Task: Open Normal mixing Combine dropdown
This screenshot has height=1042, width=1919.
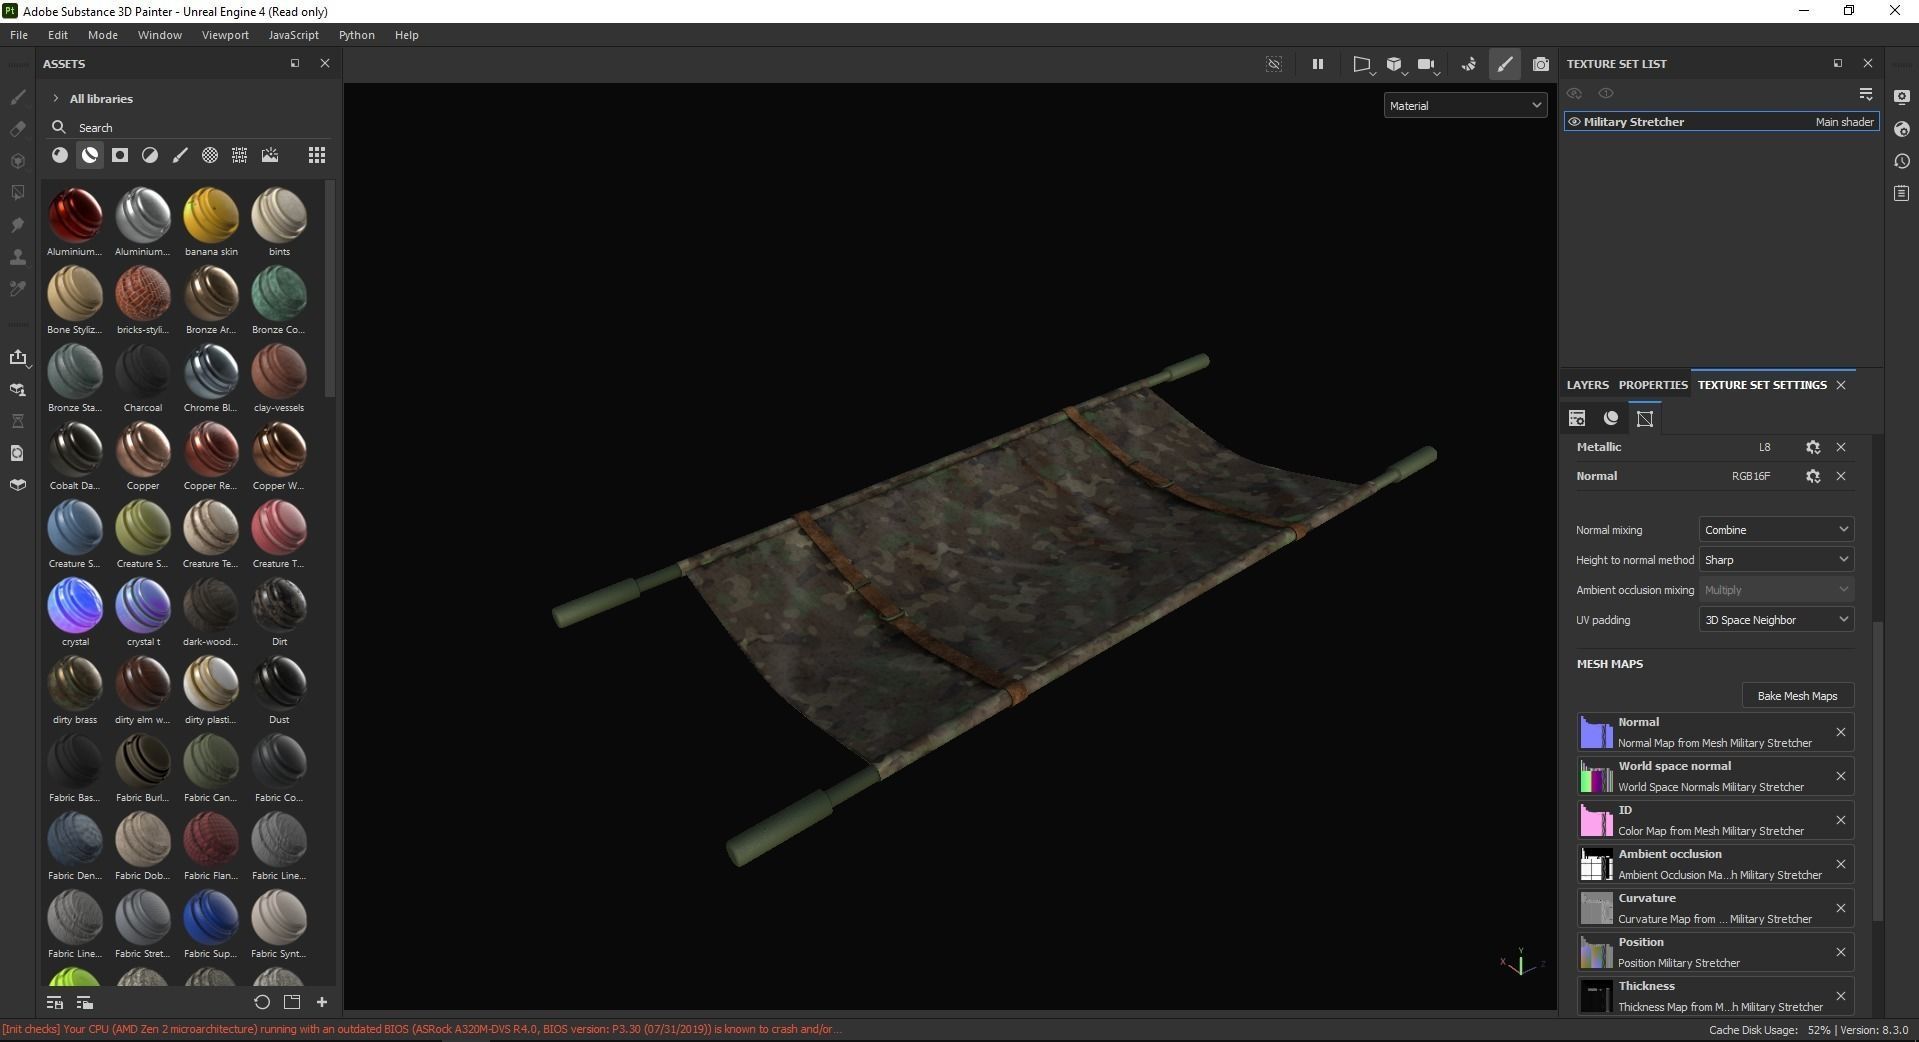Action: pyautogui.click(x=1776, y=530)
